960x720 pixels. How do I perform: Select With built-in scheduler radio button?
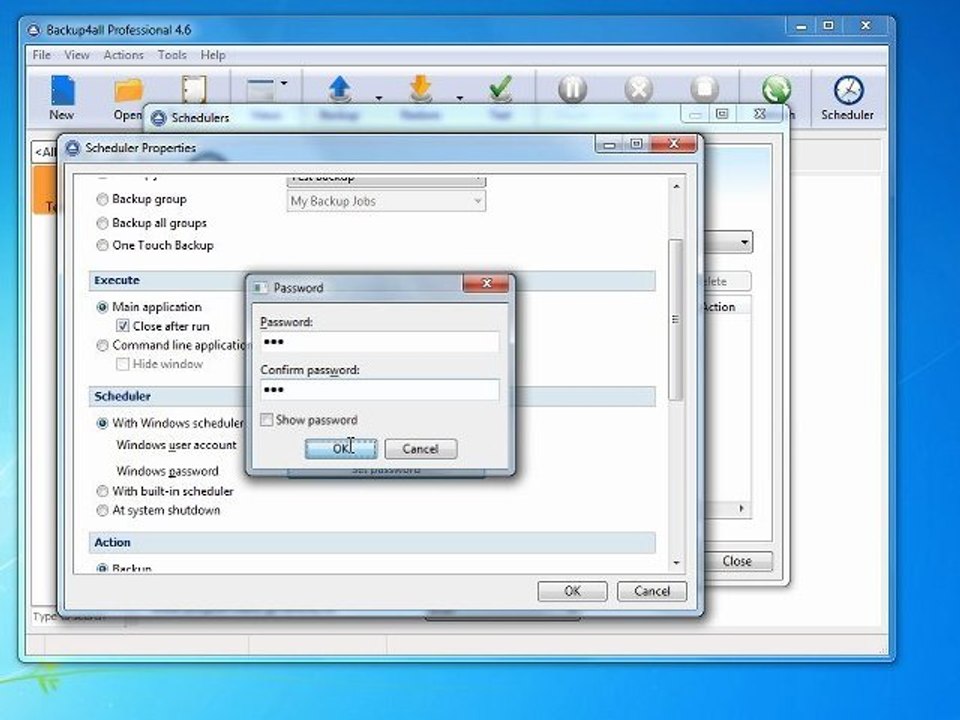click(x=102, y=491)
